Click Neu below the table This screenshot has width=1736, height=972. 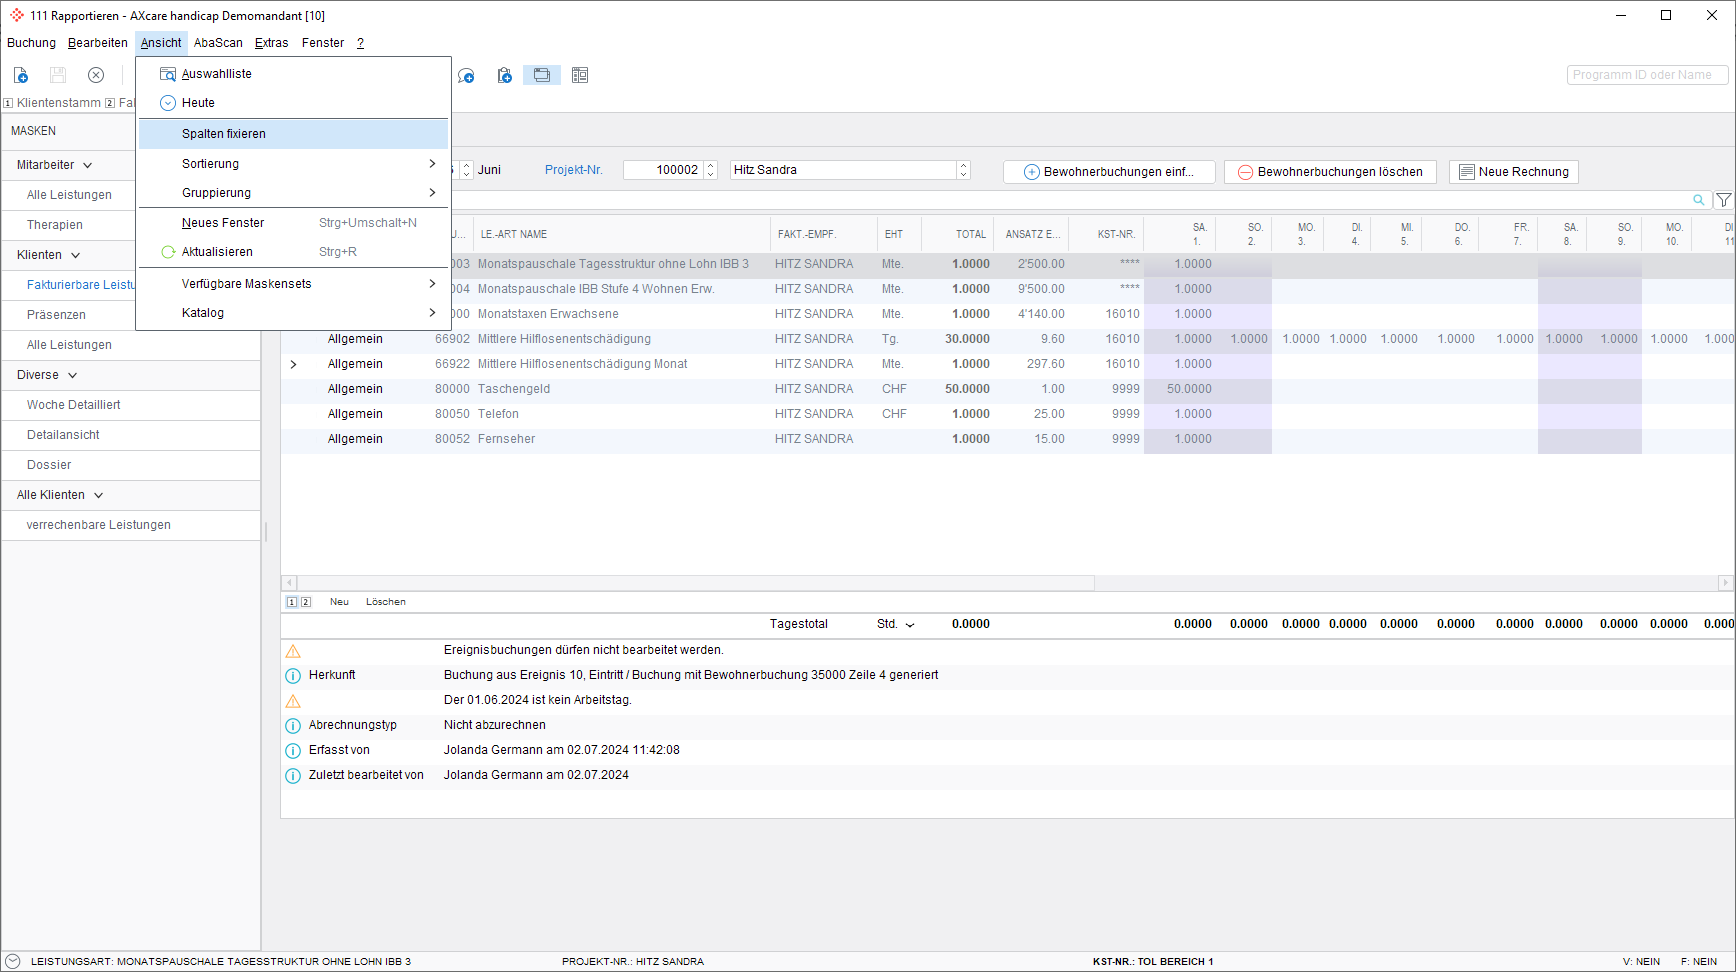click(x=339, y=602)
